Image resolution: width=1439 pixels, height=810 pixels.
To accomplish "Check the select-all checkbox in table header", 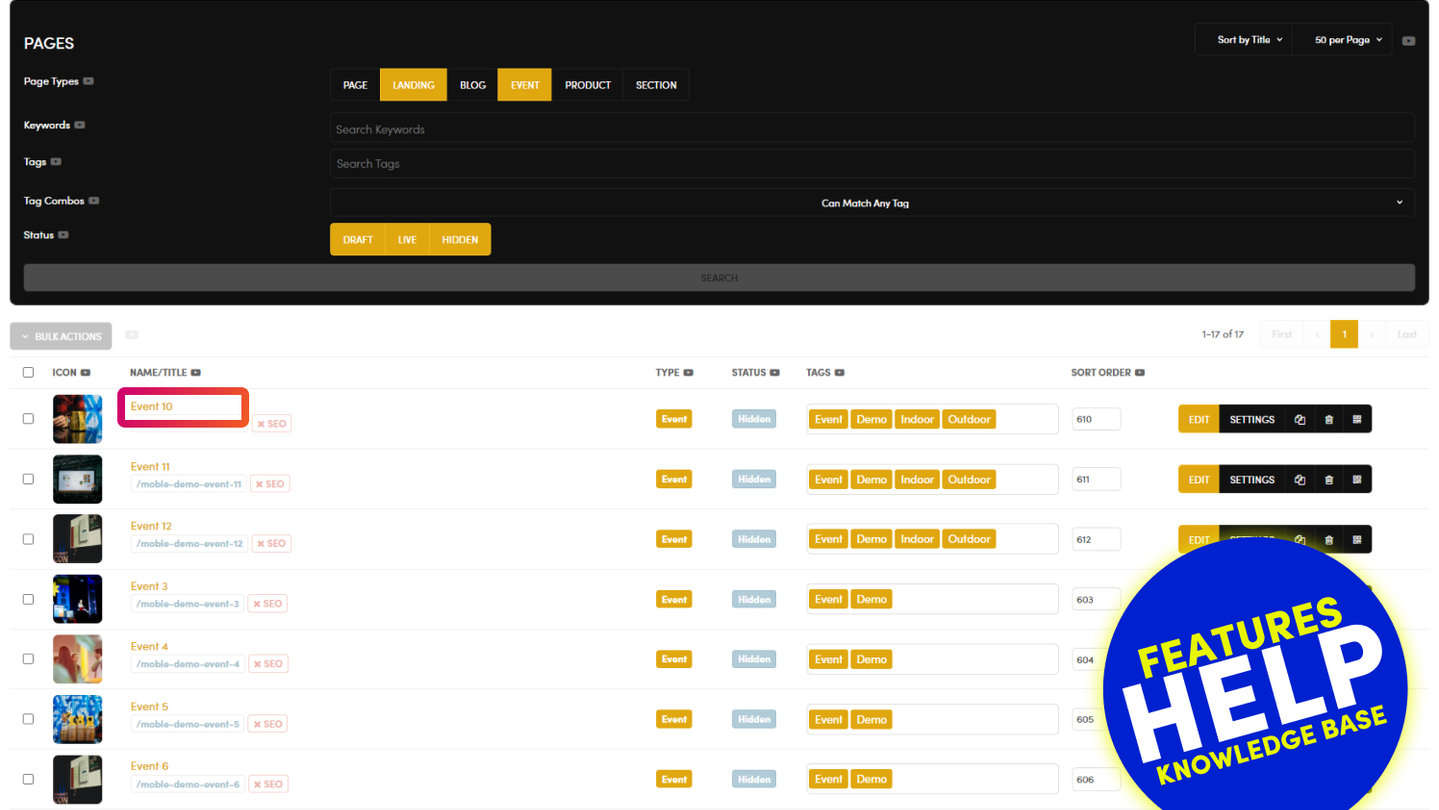I will 28,373.
